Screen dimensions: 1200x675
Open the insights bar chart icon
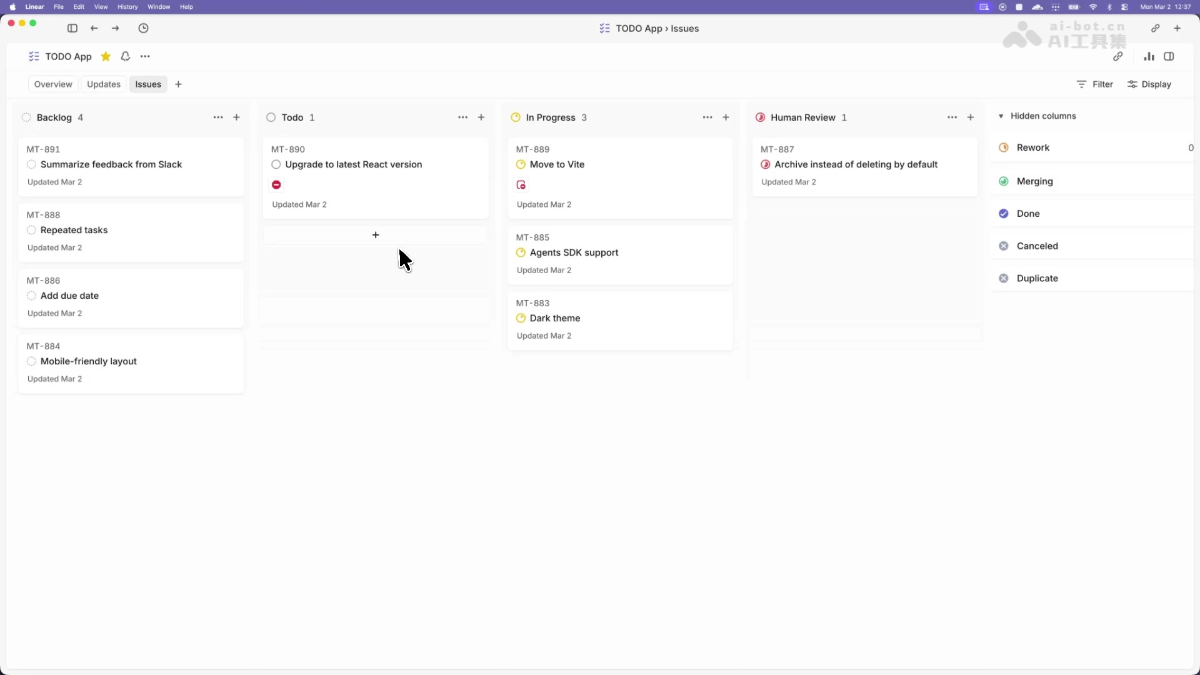coord(1149,57)
